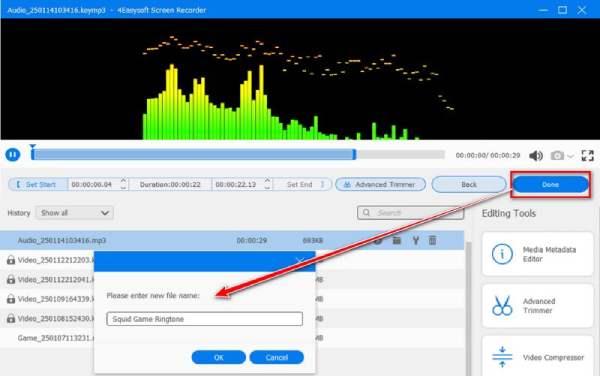Confirm the new file name with OK
This screenshot has width=600, height=376.
click(218, 357)
